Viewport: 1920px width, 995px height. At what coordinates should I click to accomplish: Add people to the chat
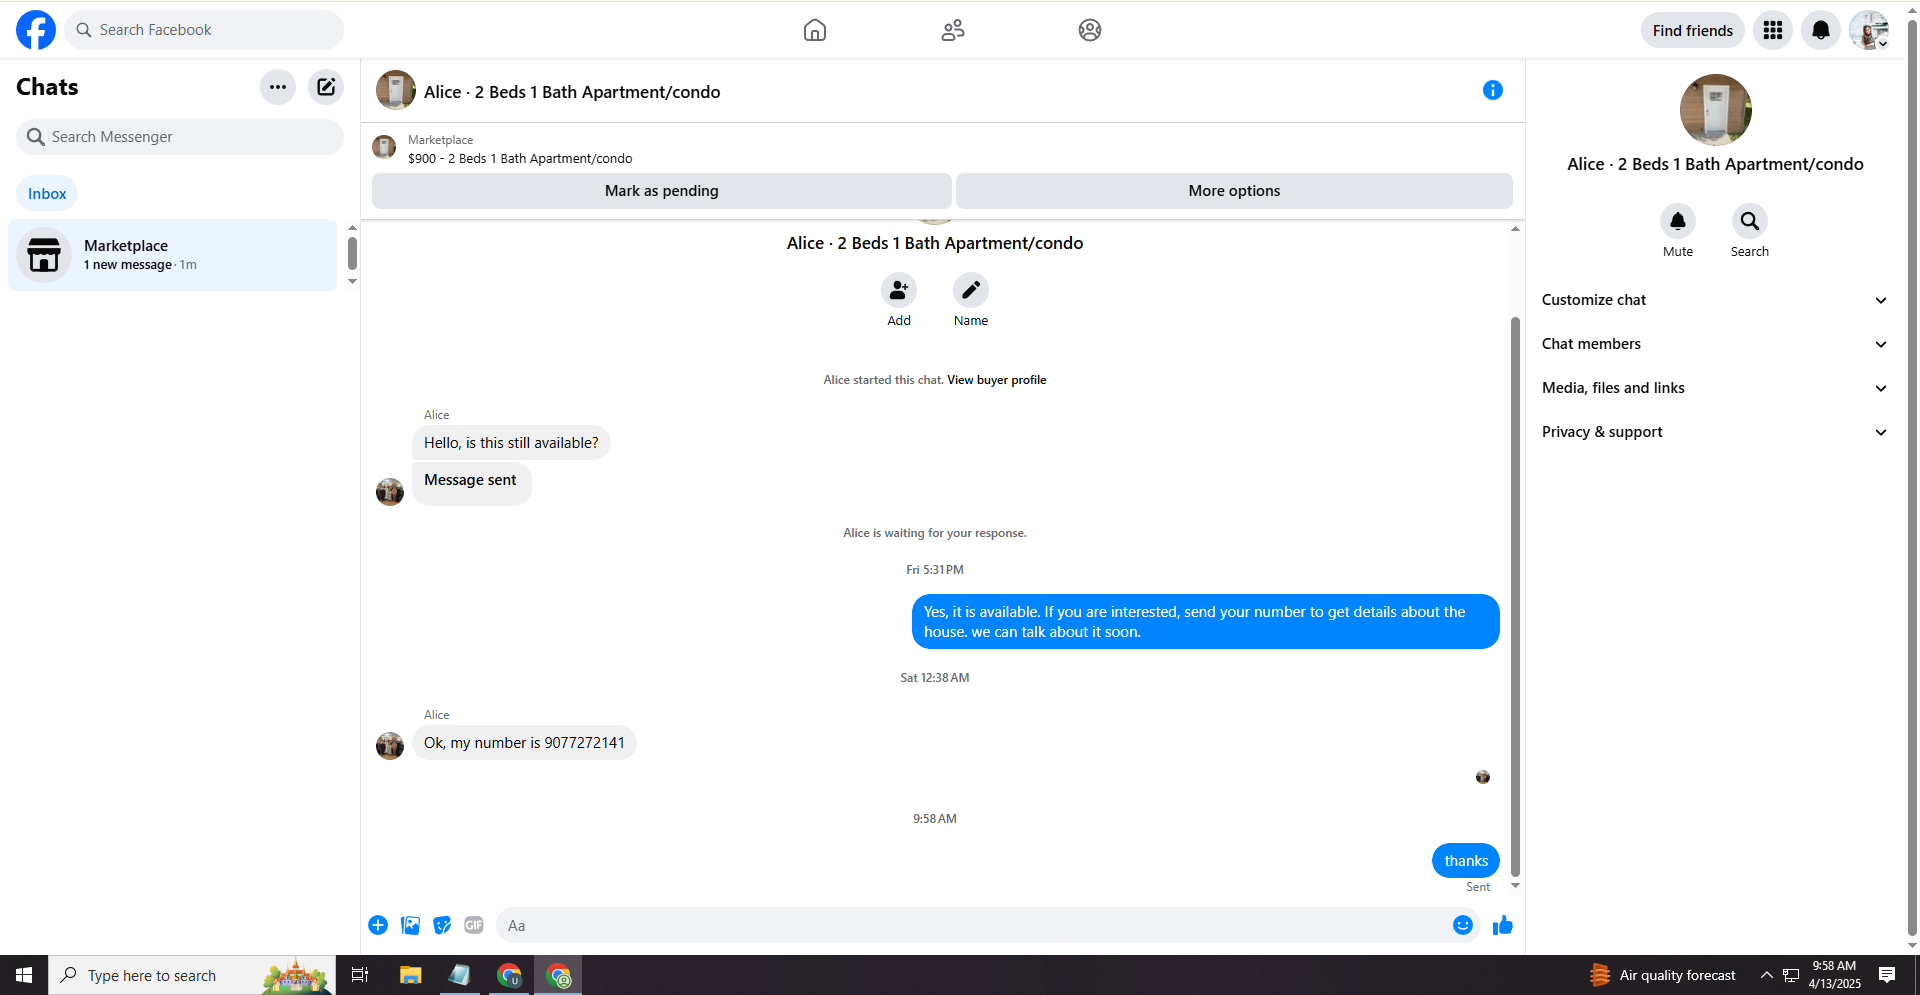[x=899, y=290]
